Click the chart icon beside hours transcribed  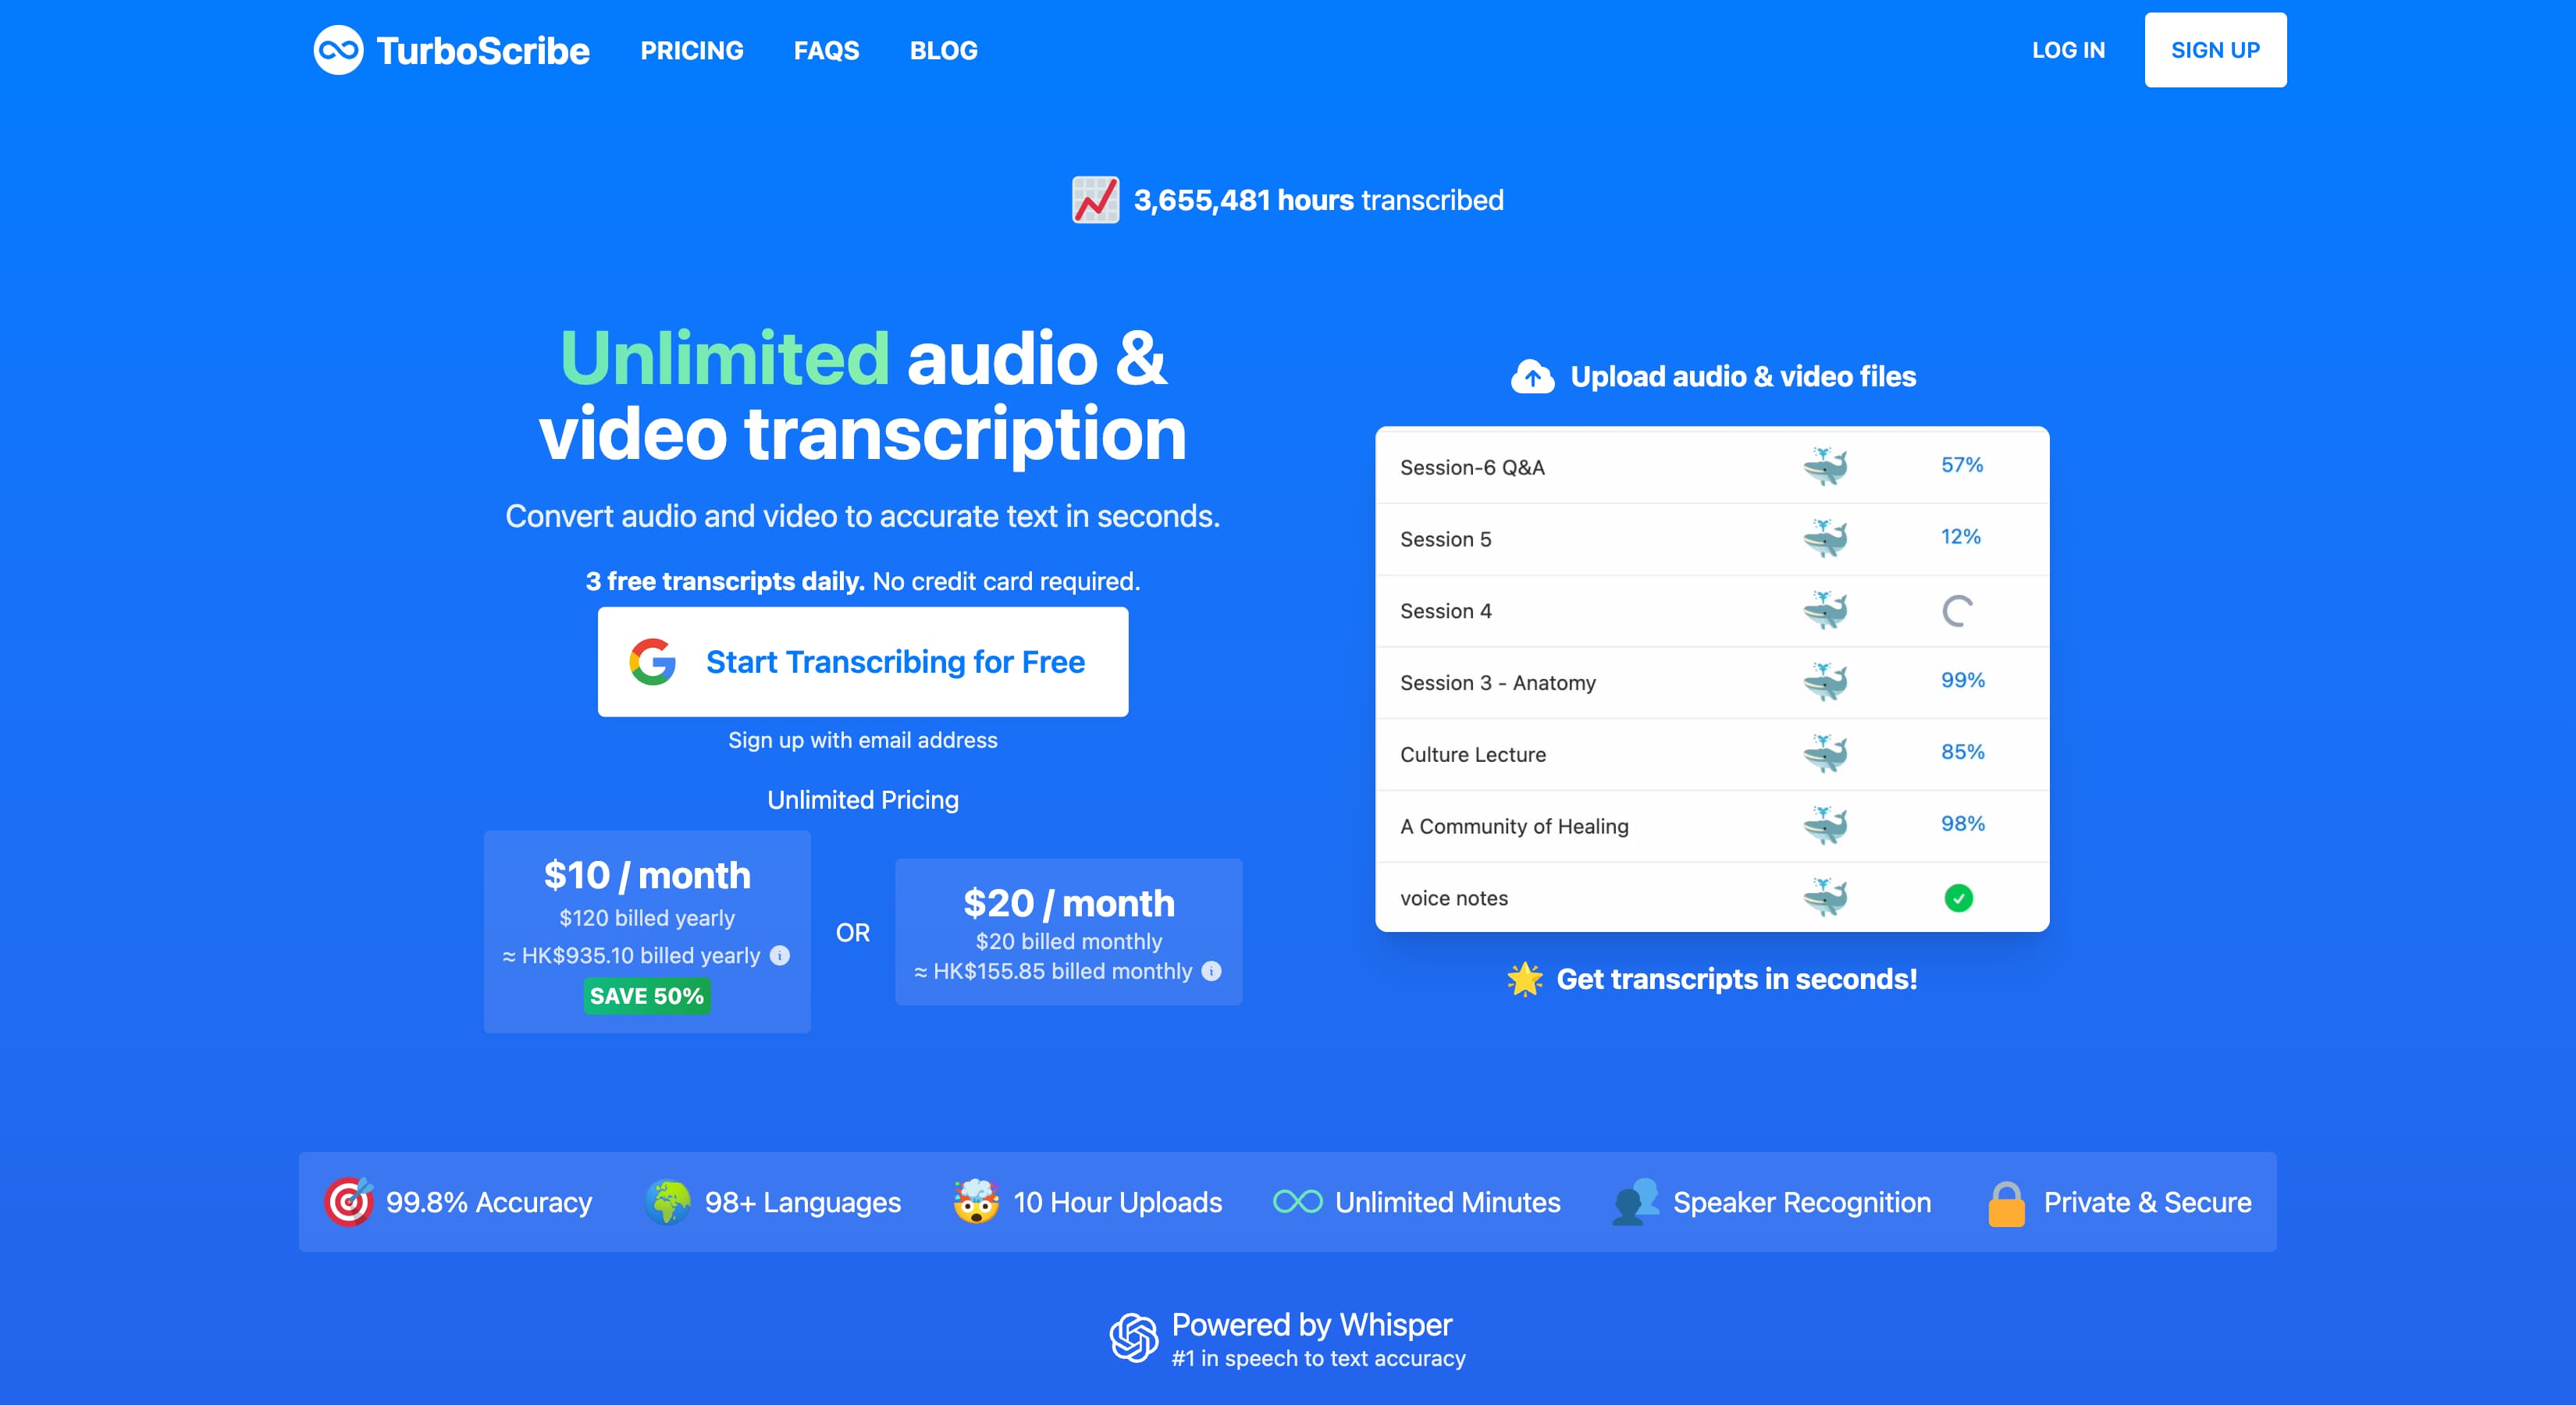[1096, 198]
